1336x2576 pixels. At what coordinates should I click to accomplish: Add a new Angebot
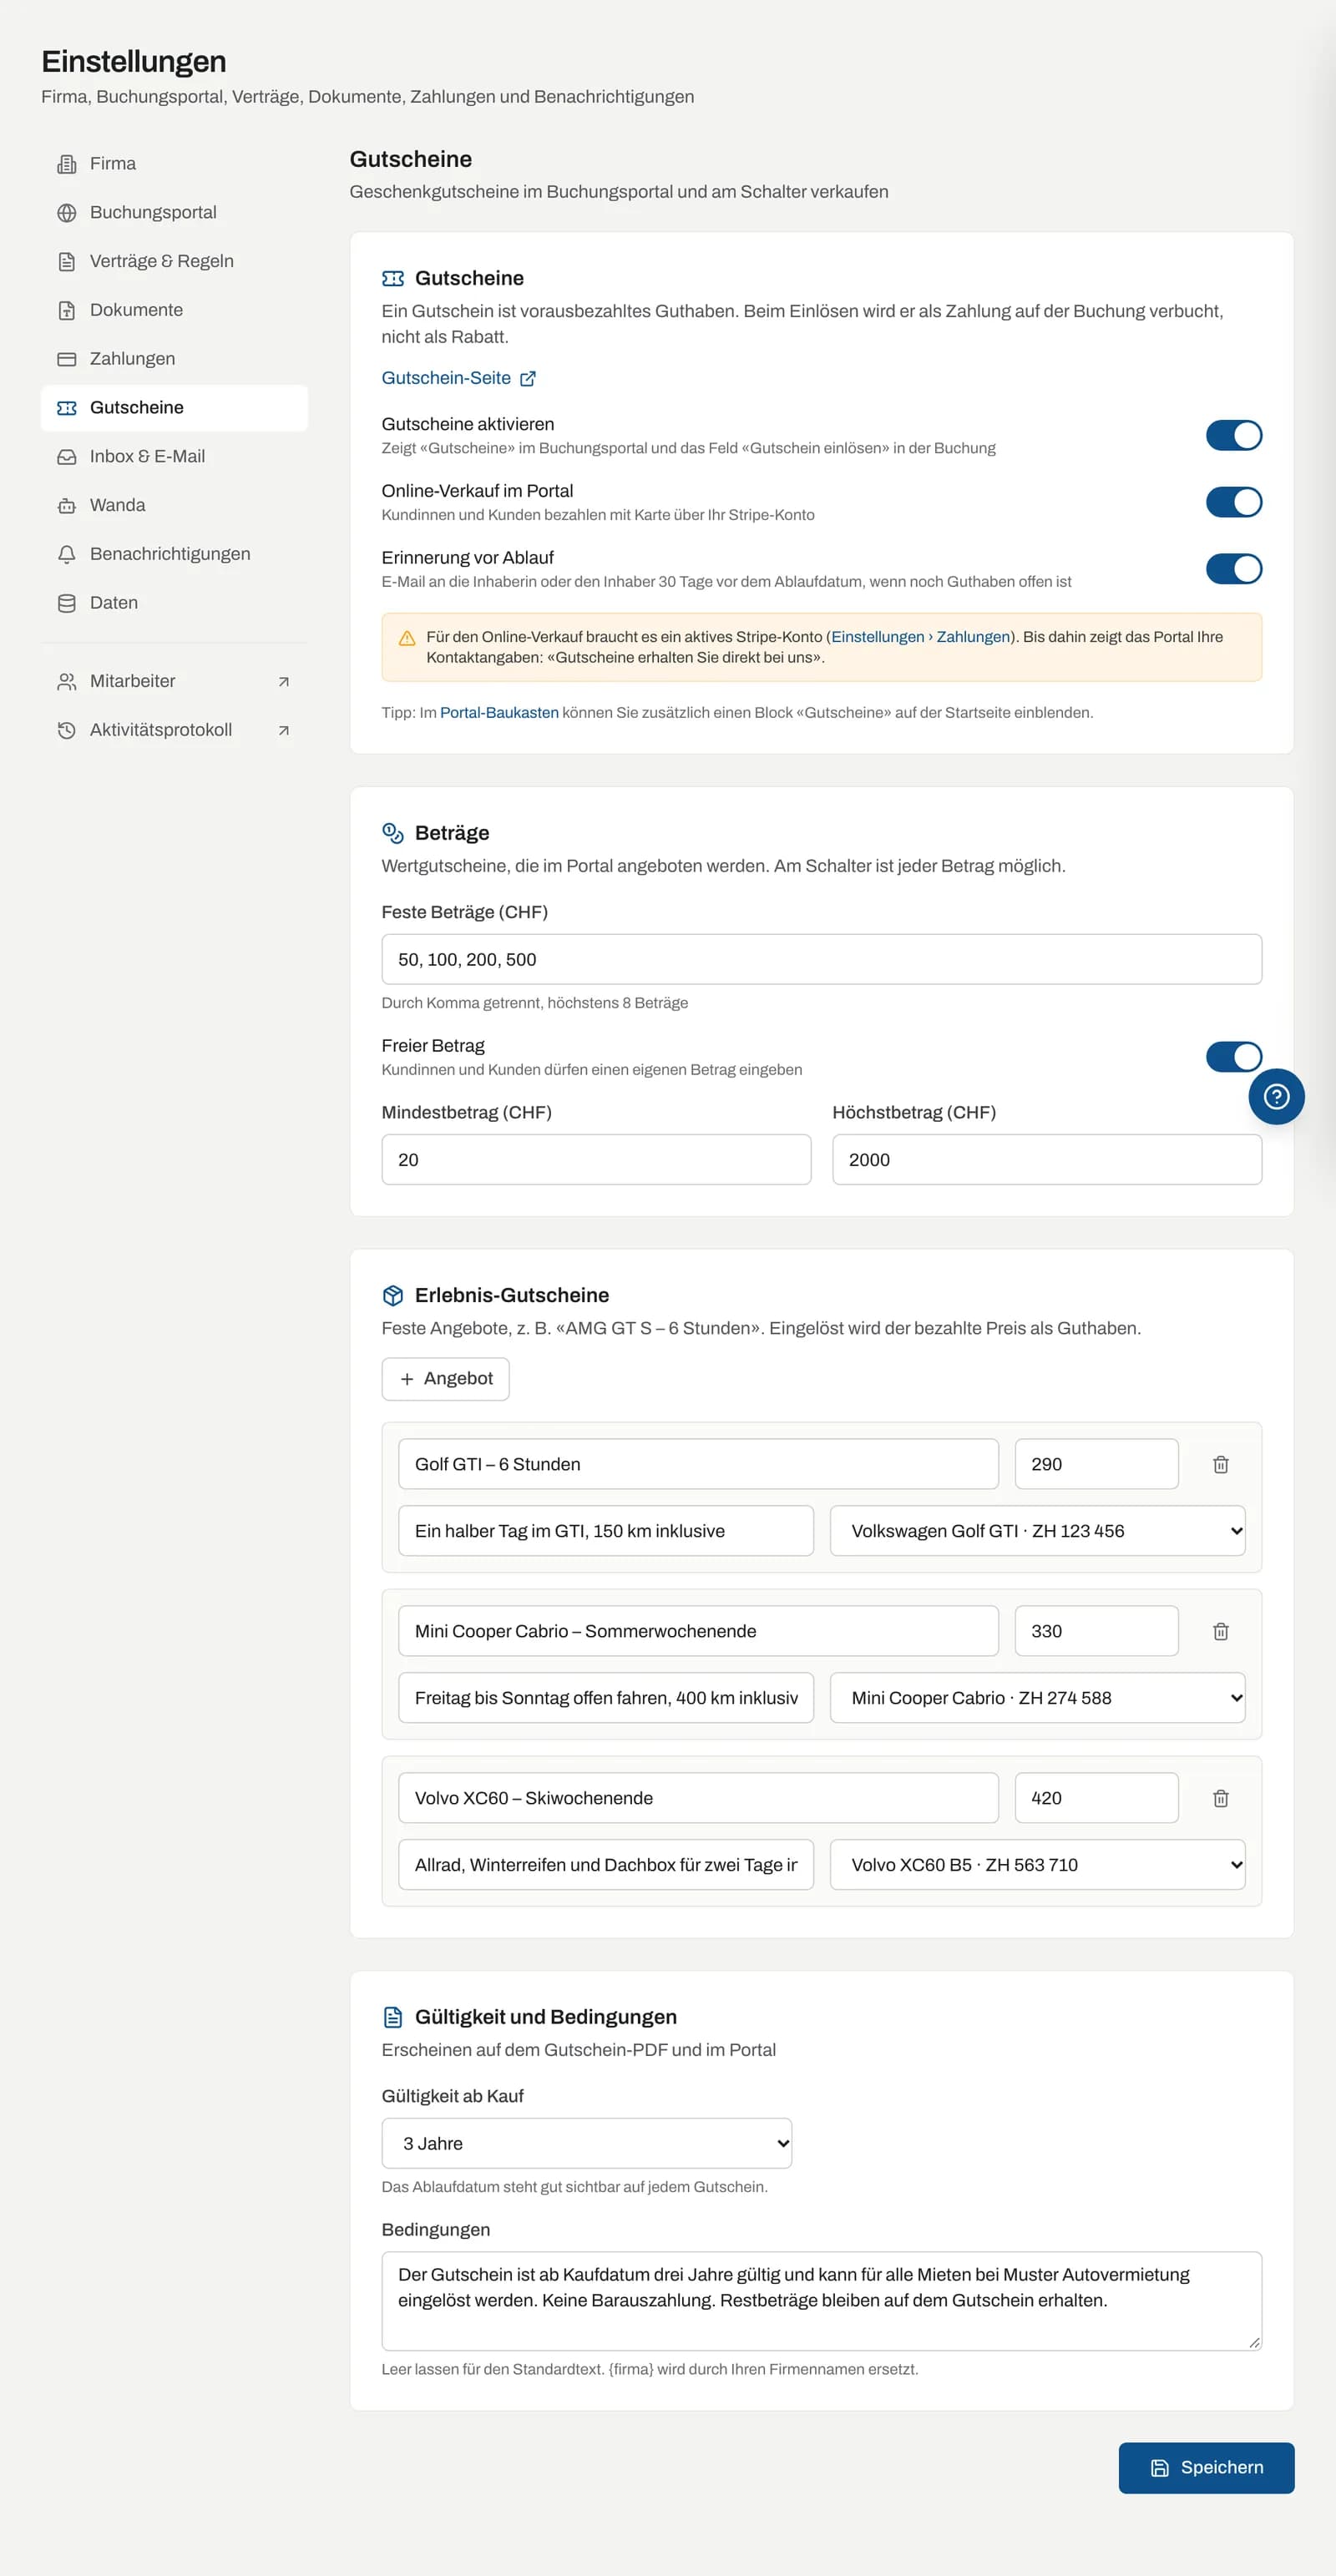(x=445, y=1379)
